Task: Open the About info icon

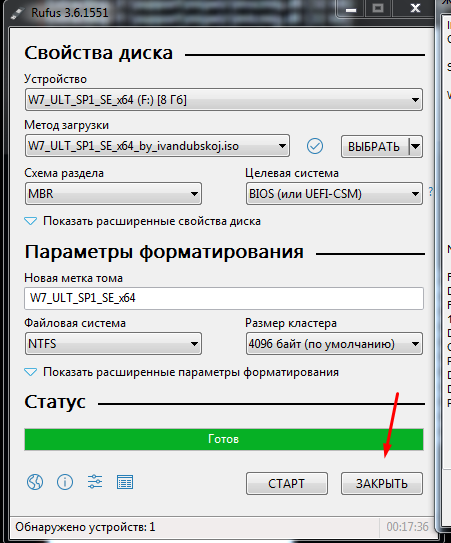Action: tap(65, 482)
